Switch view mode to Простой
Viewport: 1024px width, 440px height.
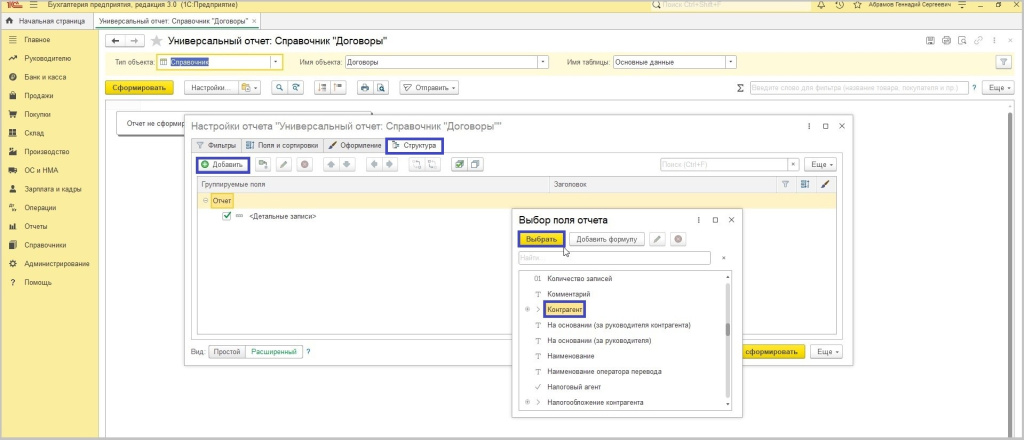226,352
